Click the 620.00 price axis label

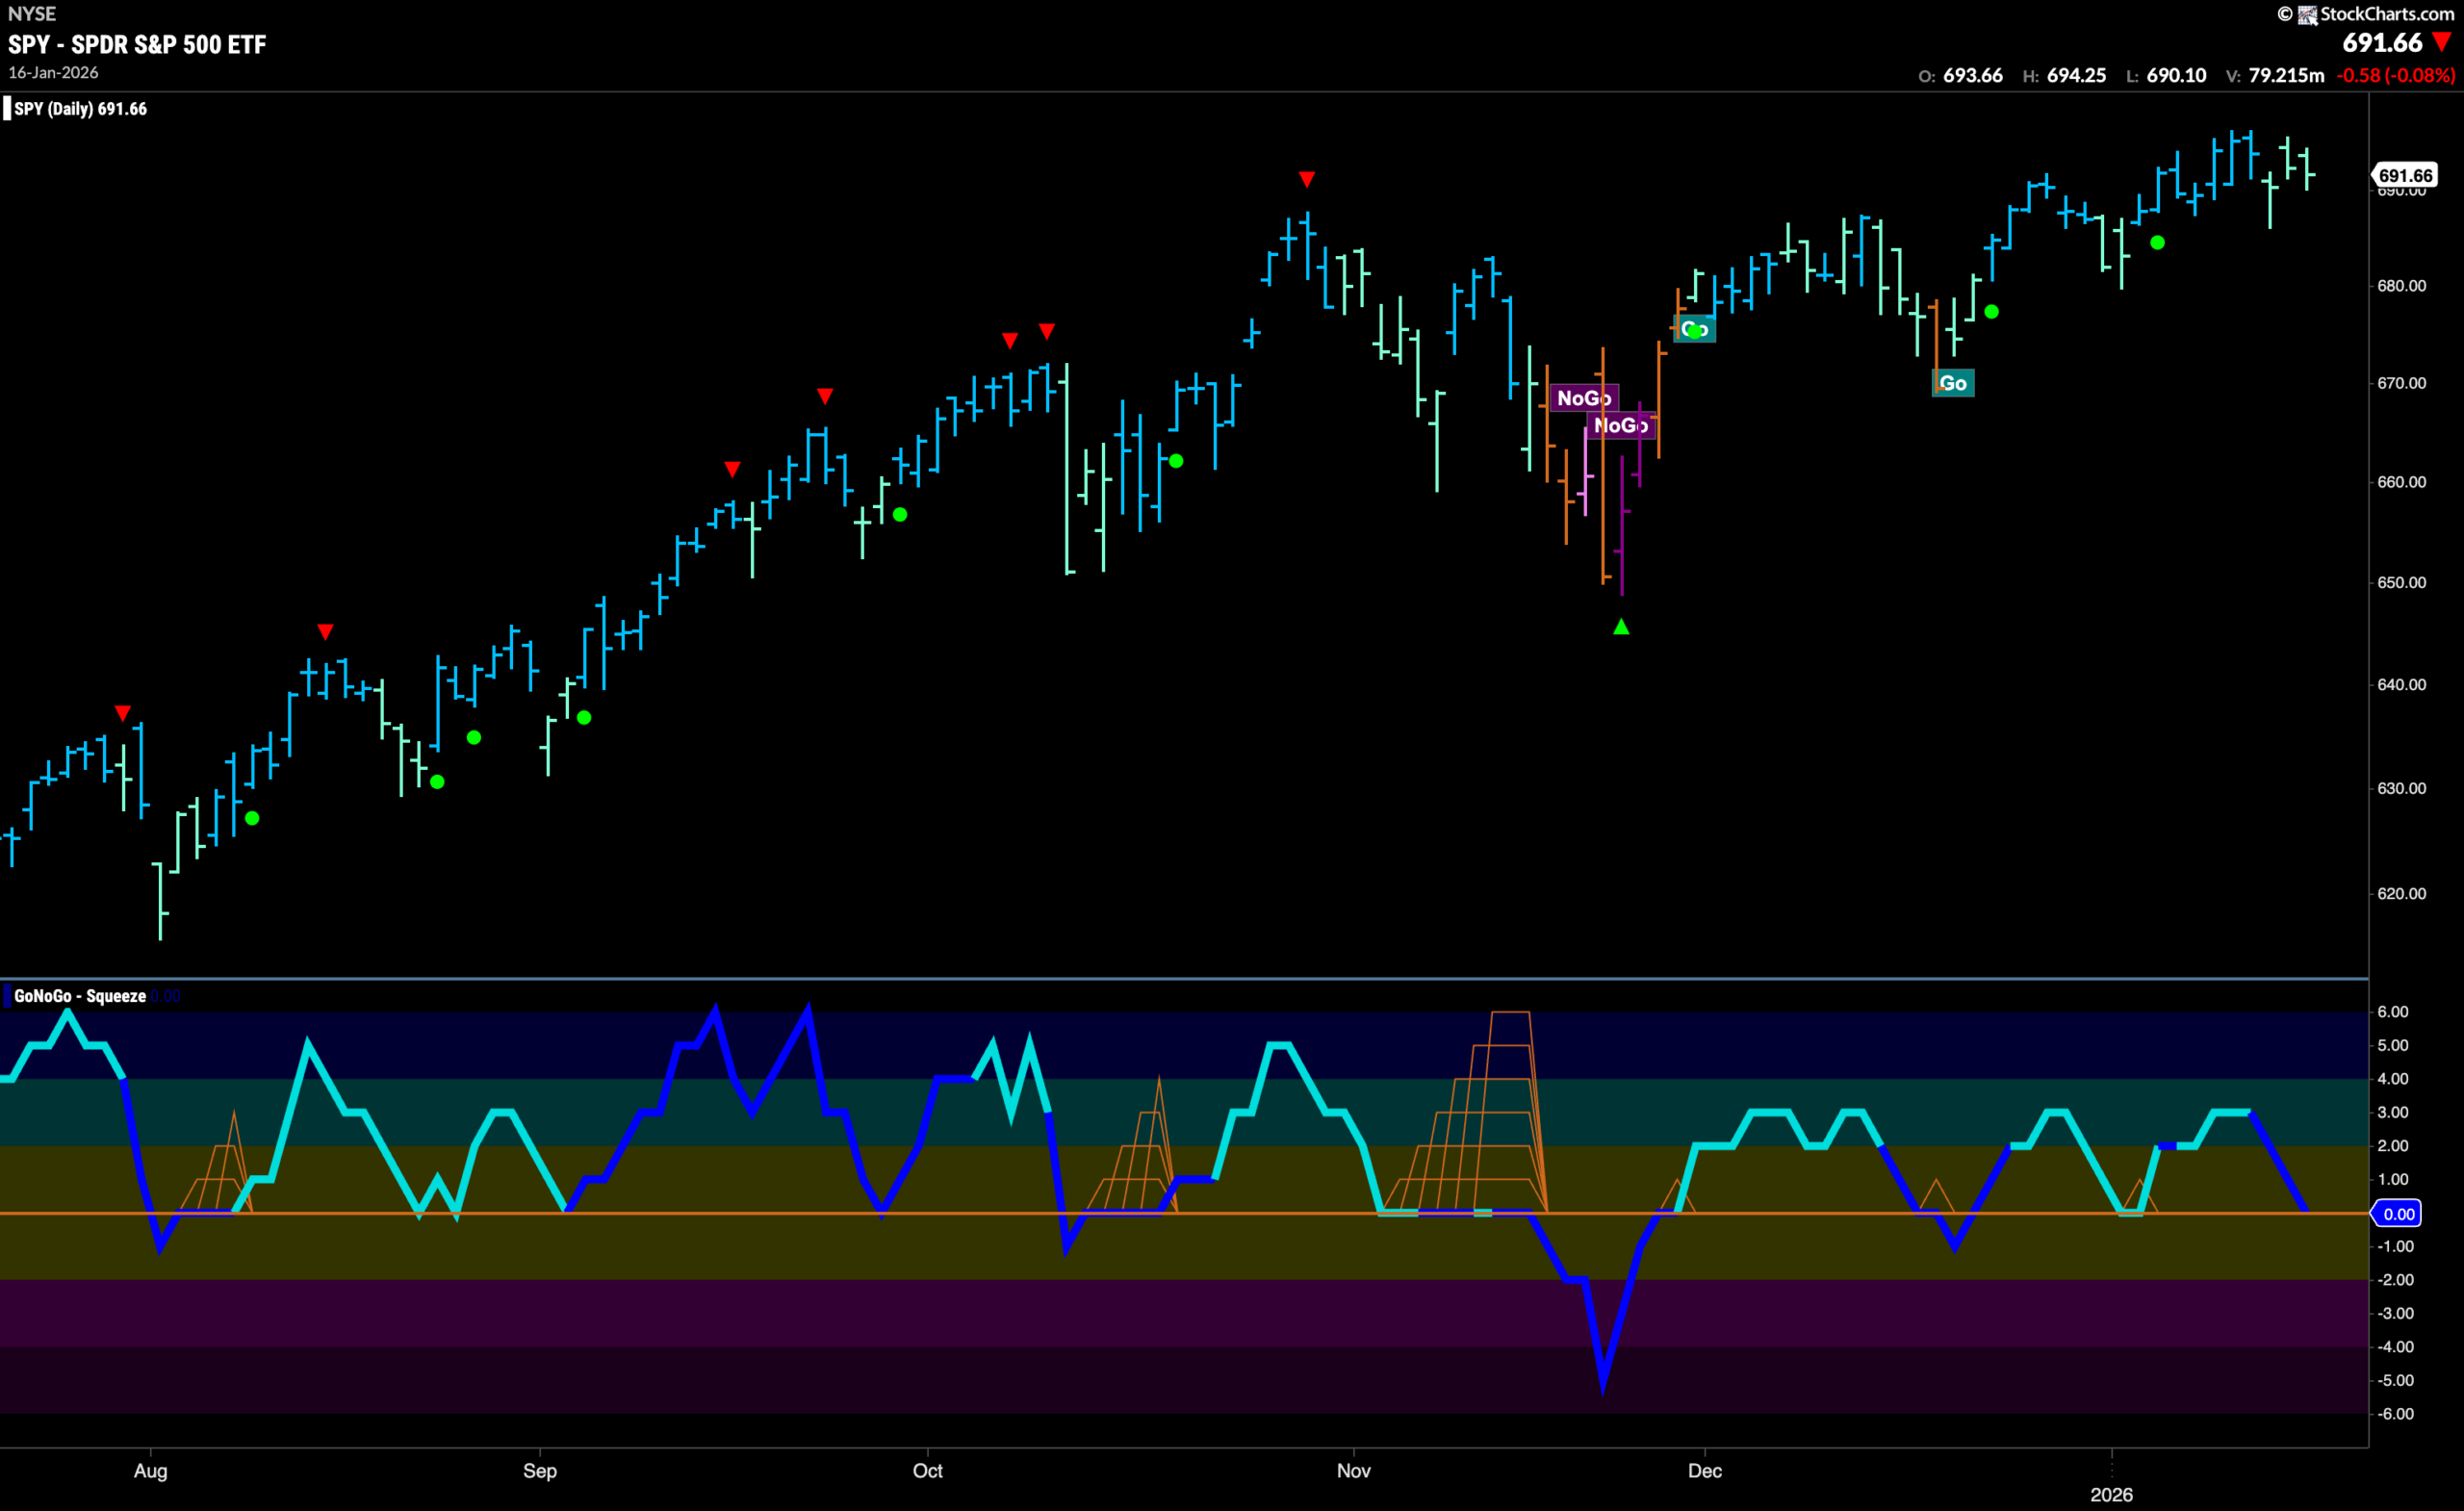(x=2401, y=894)
